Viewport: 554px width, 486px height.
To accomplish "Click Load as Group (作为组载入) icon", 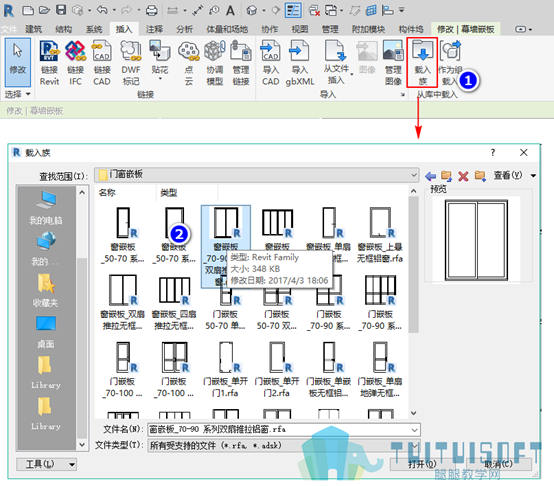I will click(450, 63).
